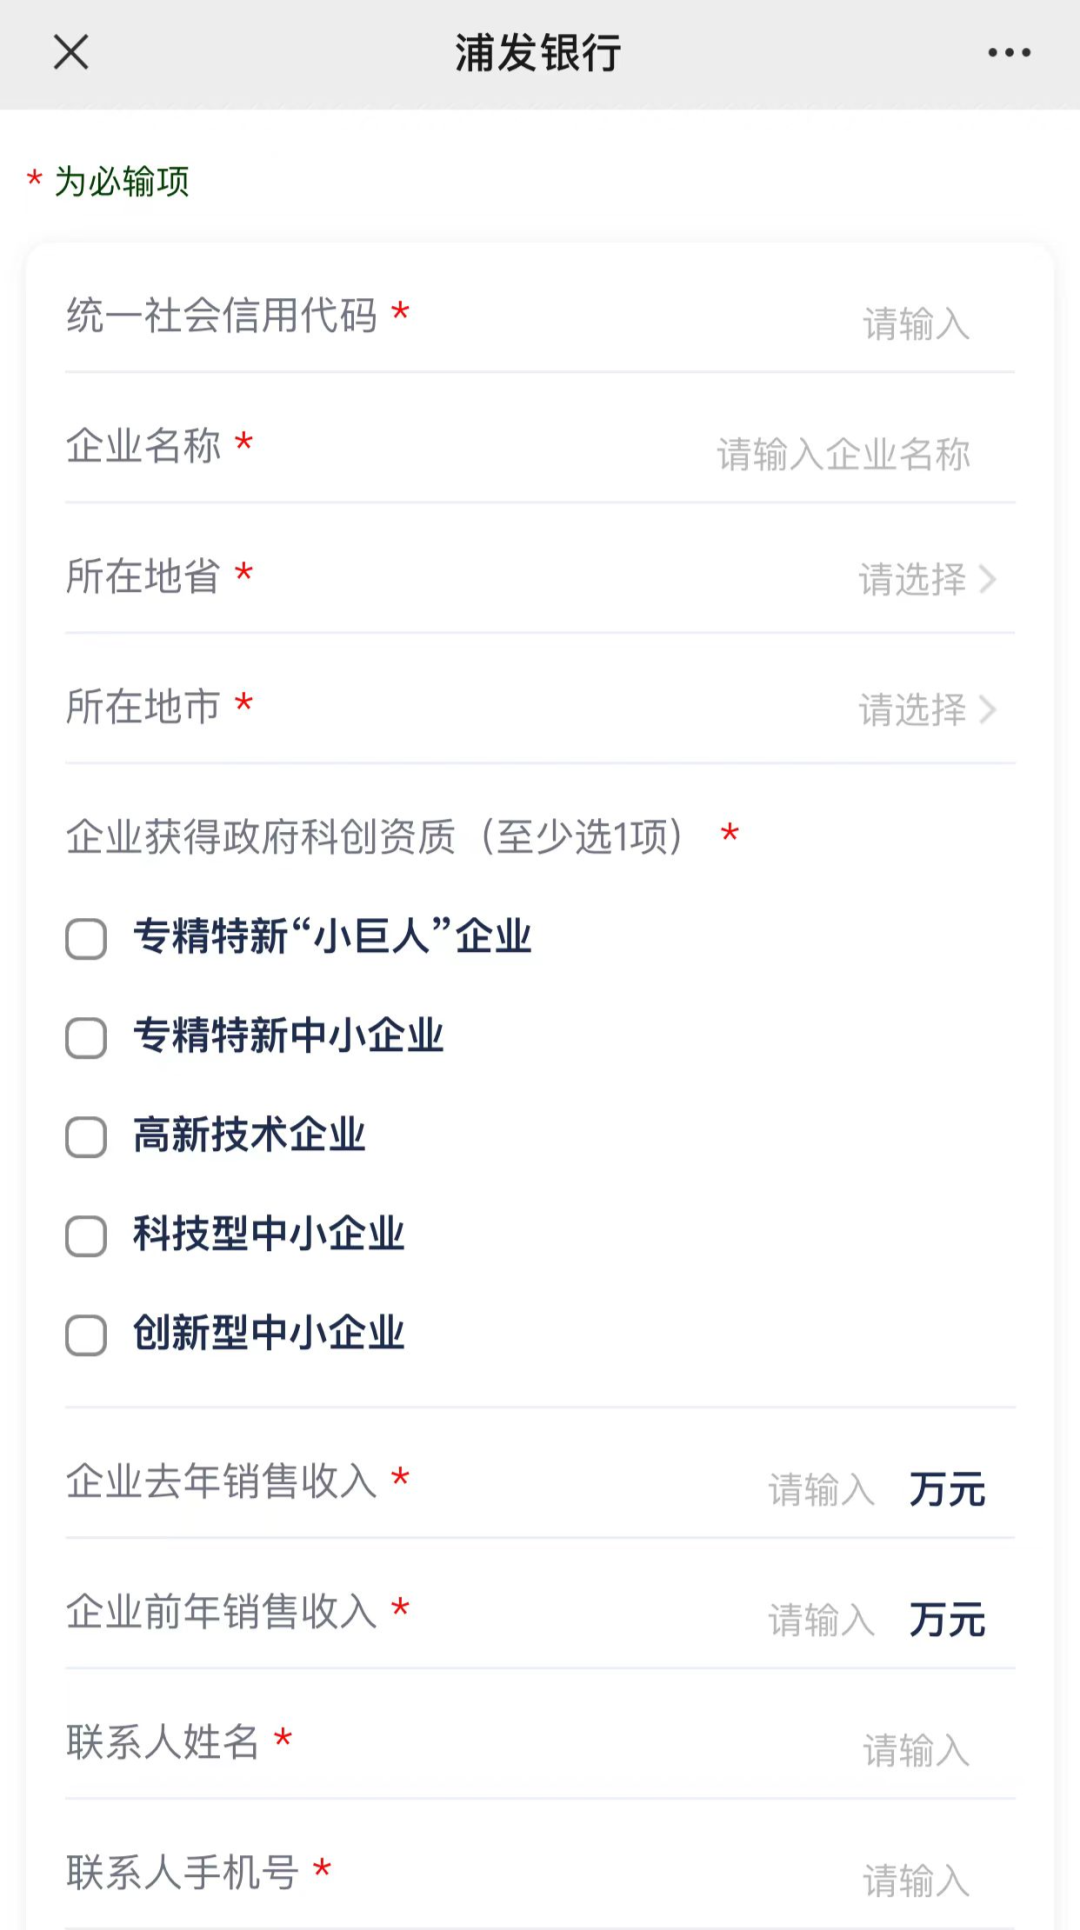Tap the 浦发银行 page title
The width and height of the screenshot is (1080, 1930).
pos(539,53)
